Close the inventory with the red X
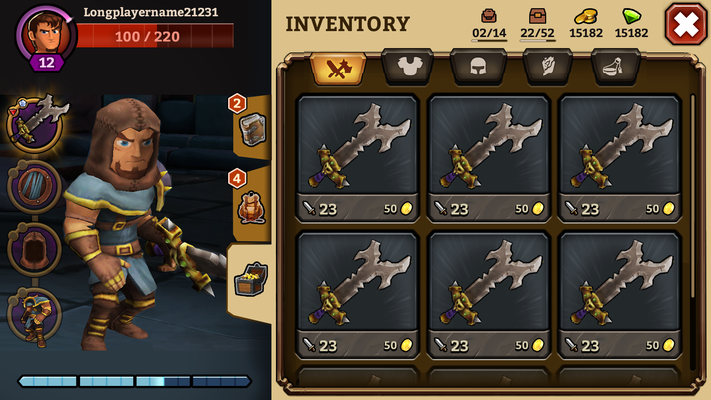This screenshot has height=400, width=711. [686, 24]
